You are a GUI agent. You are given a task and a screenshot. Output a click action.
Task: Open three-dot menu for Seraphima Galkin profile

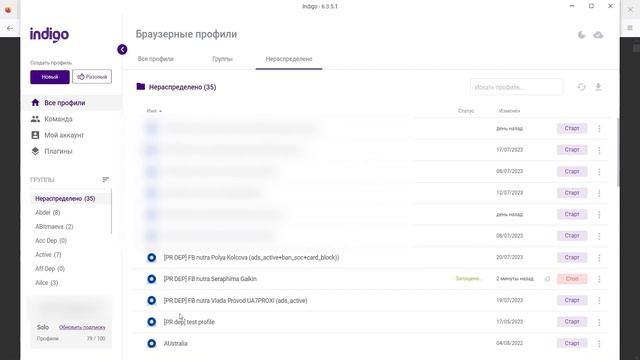(x=599, y=279)
